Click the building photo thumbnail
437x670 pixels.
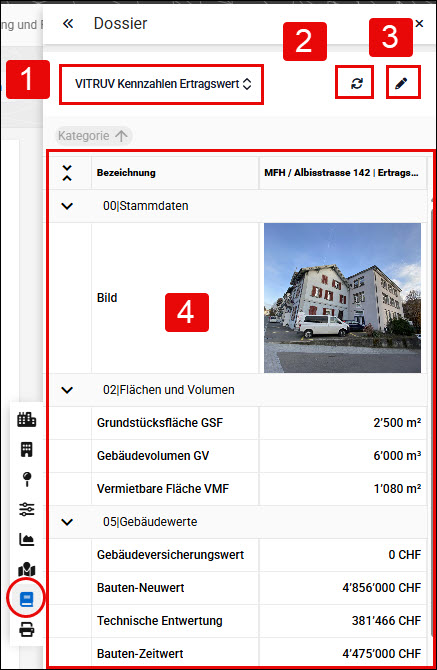(x=342, y=298)
